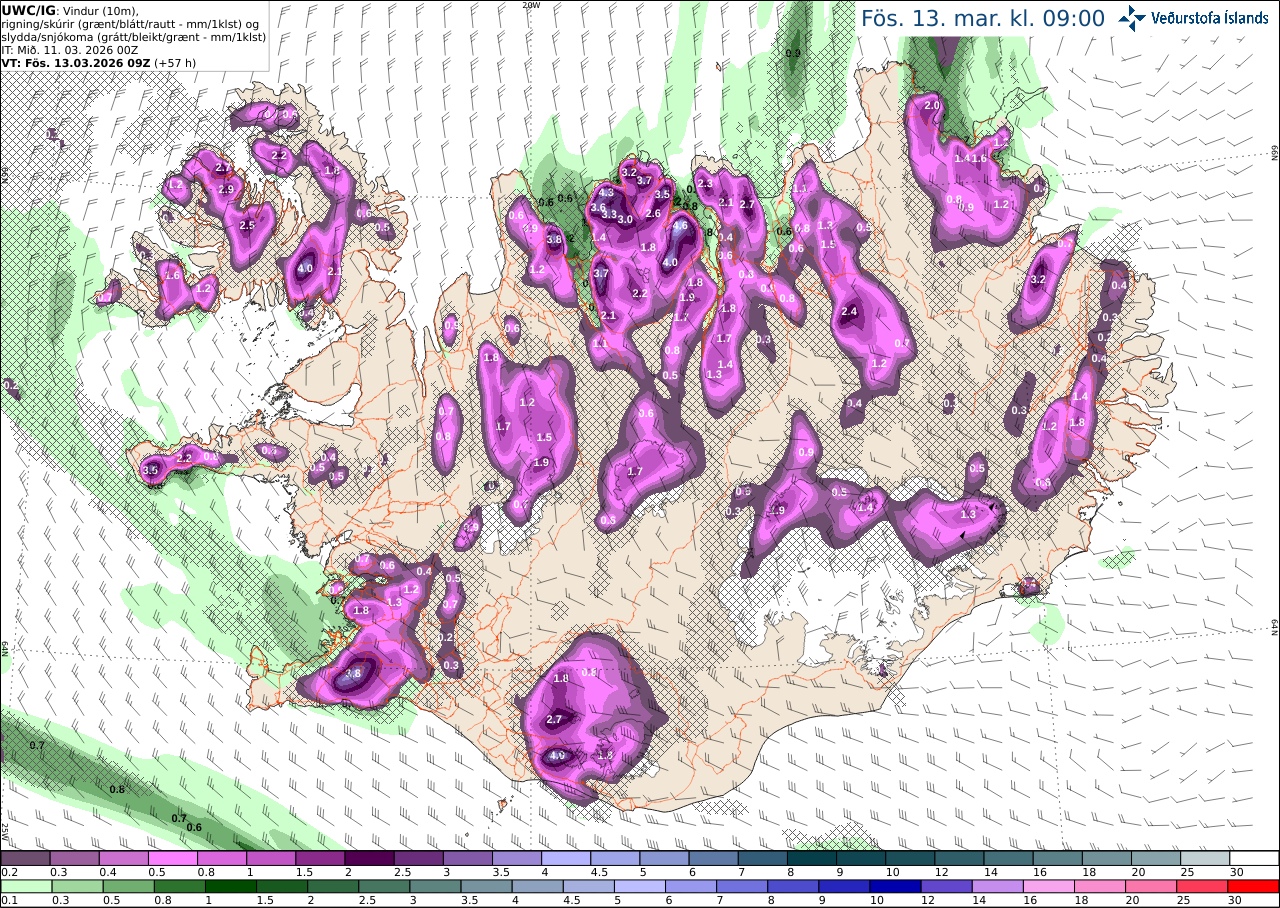The height and width of the screenshot is (908, 1280).
Task: Click the '2.3' snowfall value on the map
Action: pos(704,183)
